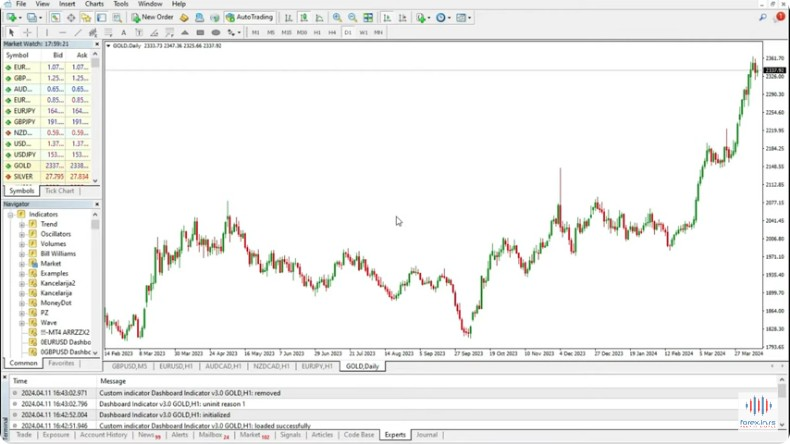Open the Data Window icon
This screenshot has height=444, width=790.
tap(71, 18)
